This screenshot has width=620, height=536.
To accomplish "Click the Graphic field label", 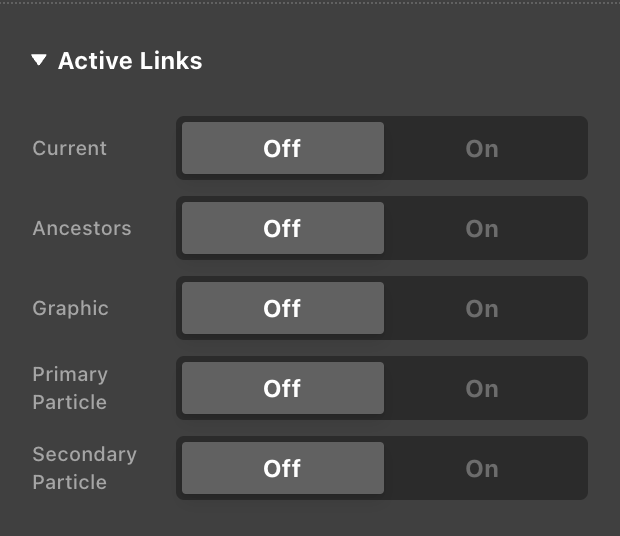I will click(x=70, y=309).
